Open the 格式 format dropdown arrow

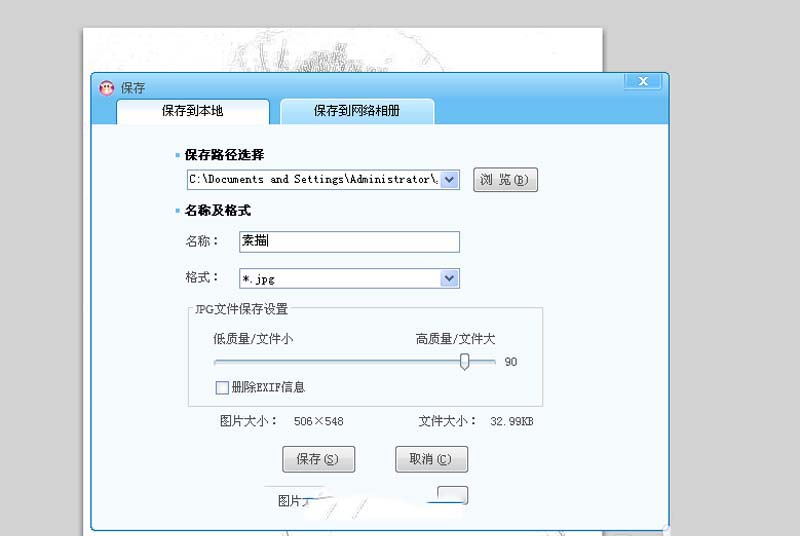pyautogui.click(x=449, y=278)
